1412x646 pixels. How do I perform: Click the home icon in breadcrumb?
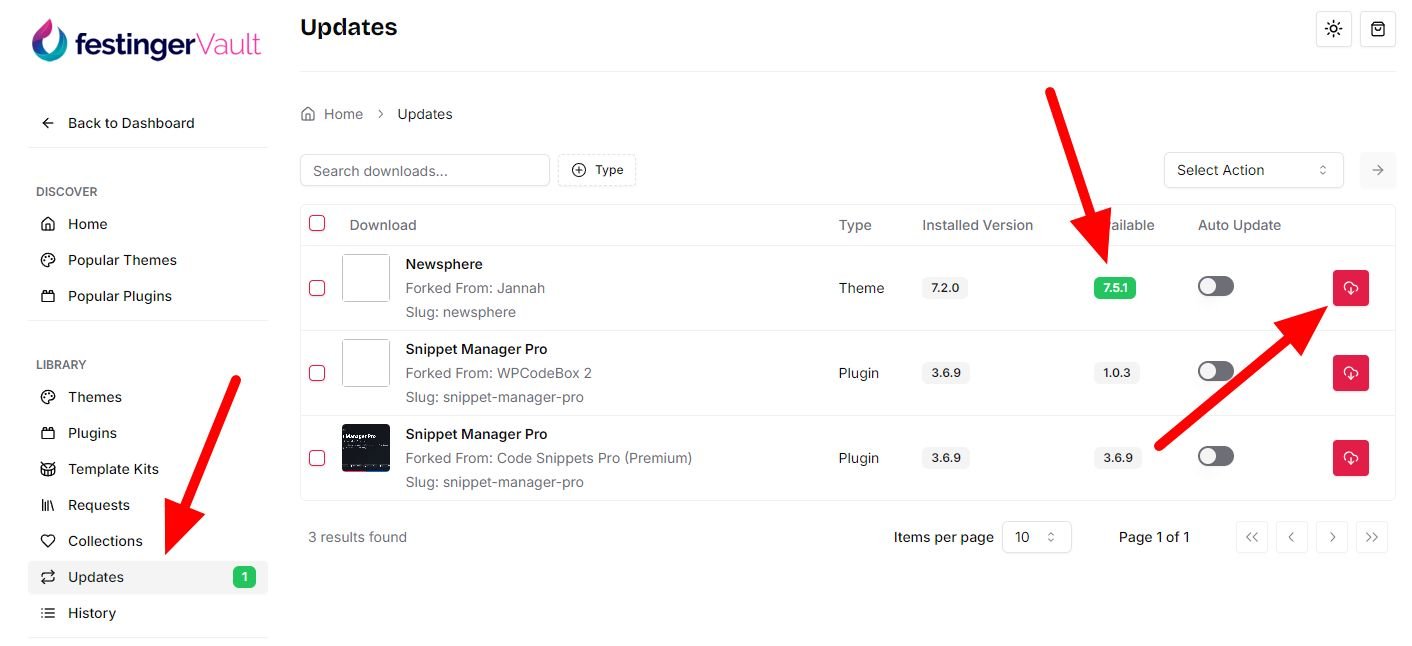pos(308,114)
